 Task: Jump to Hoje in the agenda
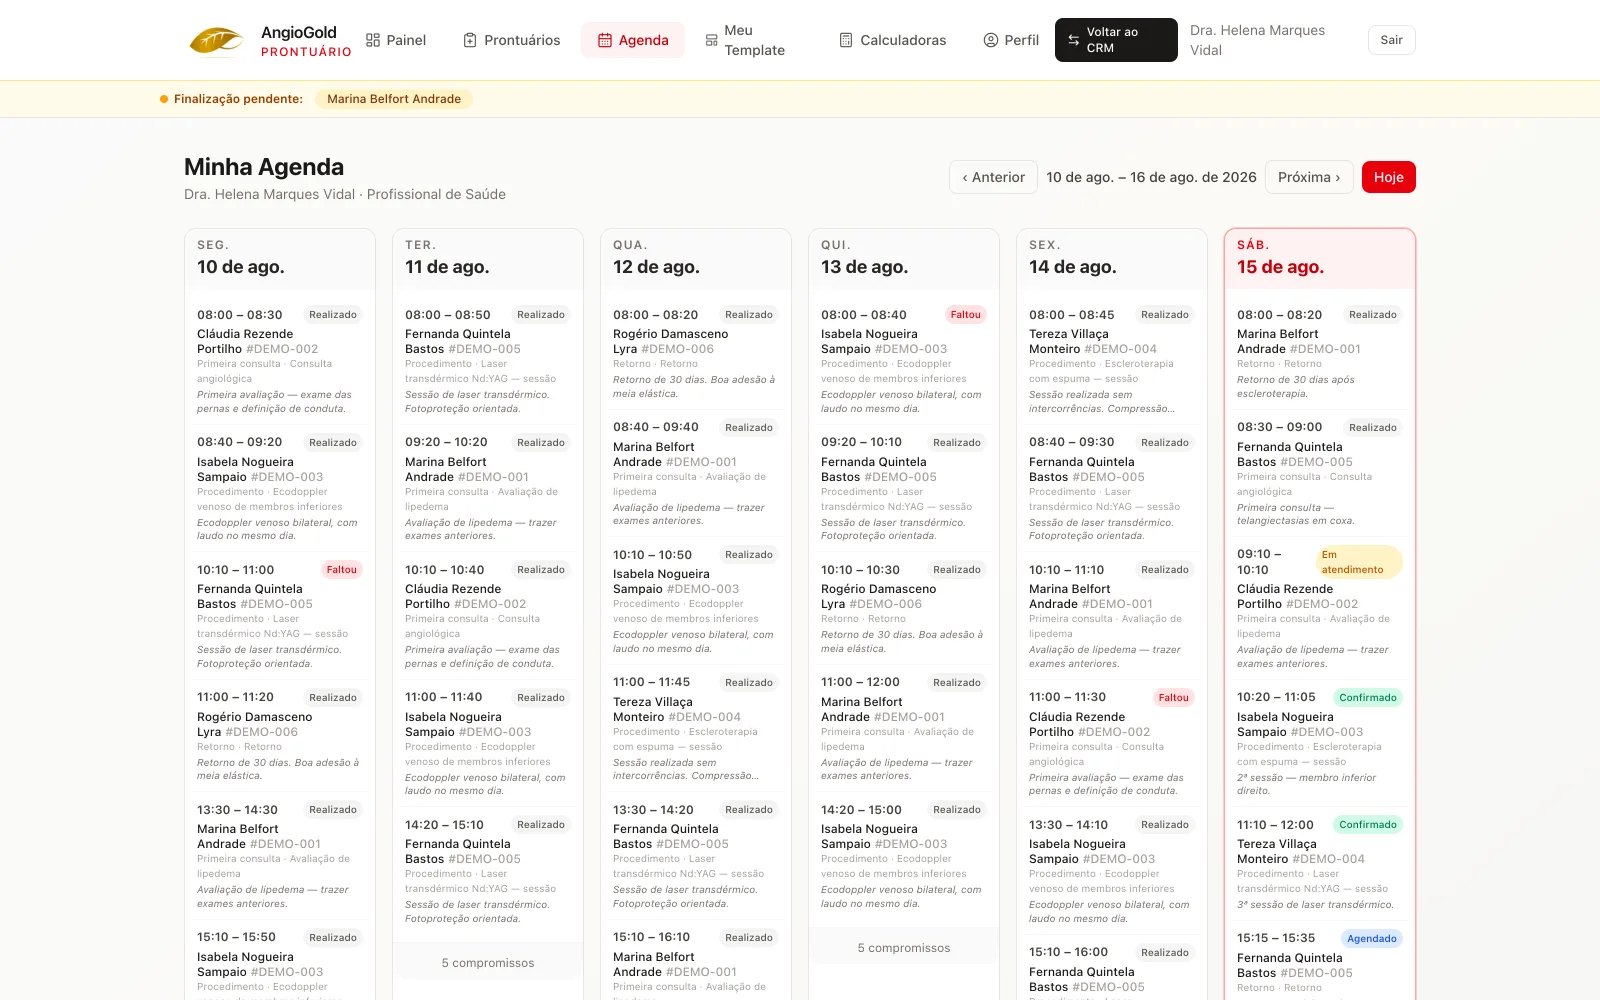(1389, 177)
